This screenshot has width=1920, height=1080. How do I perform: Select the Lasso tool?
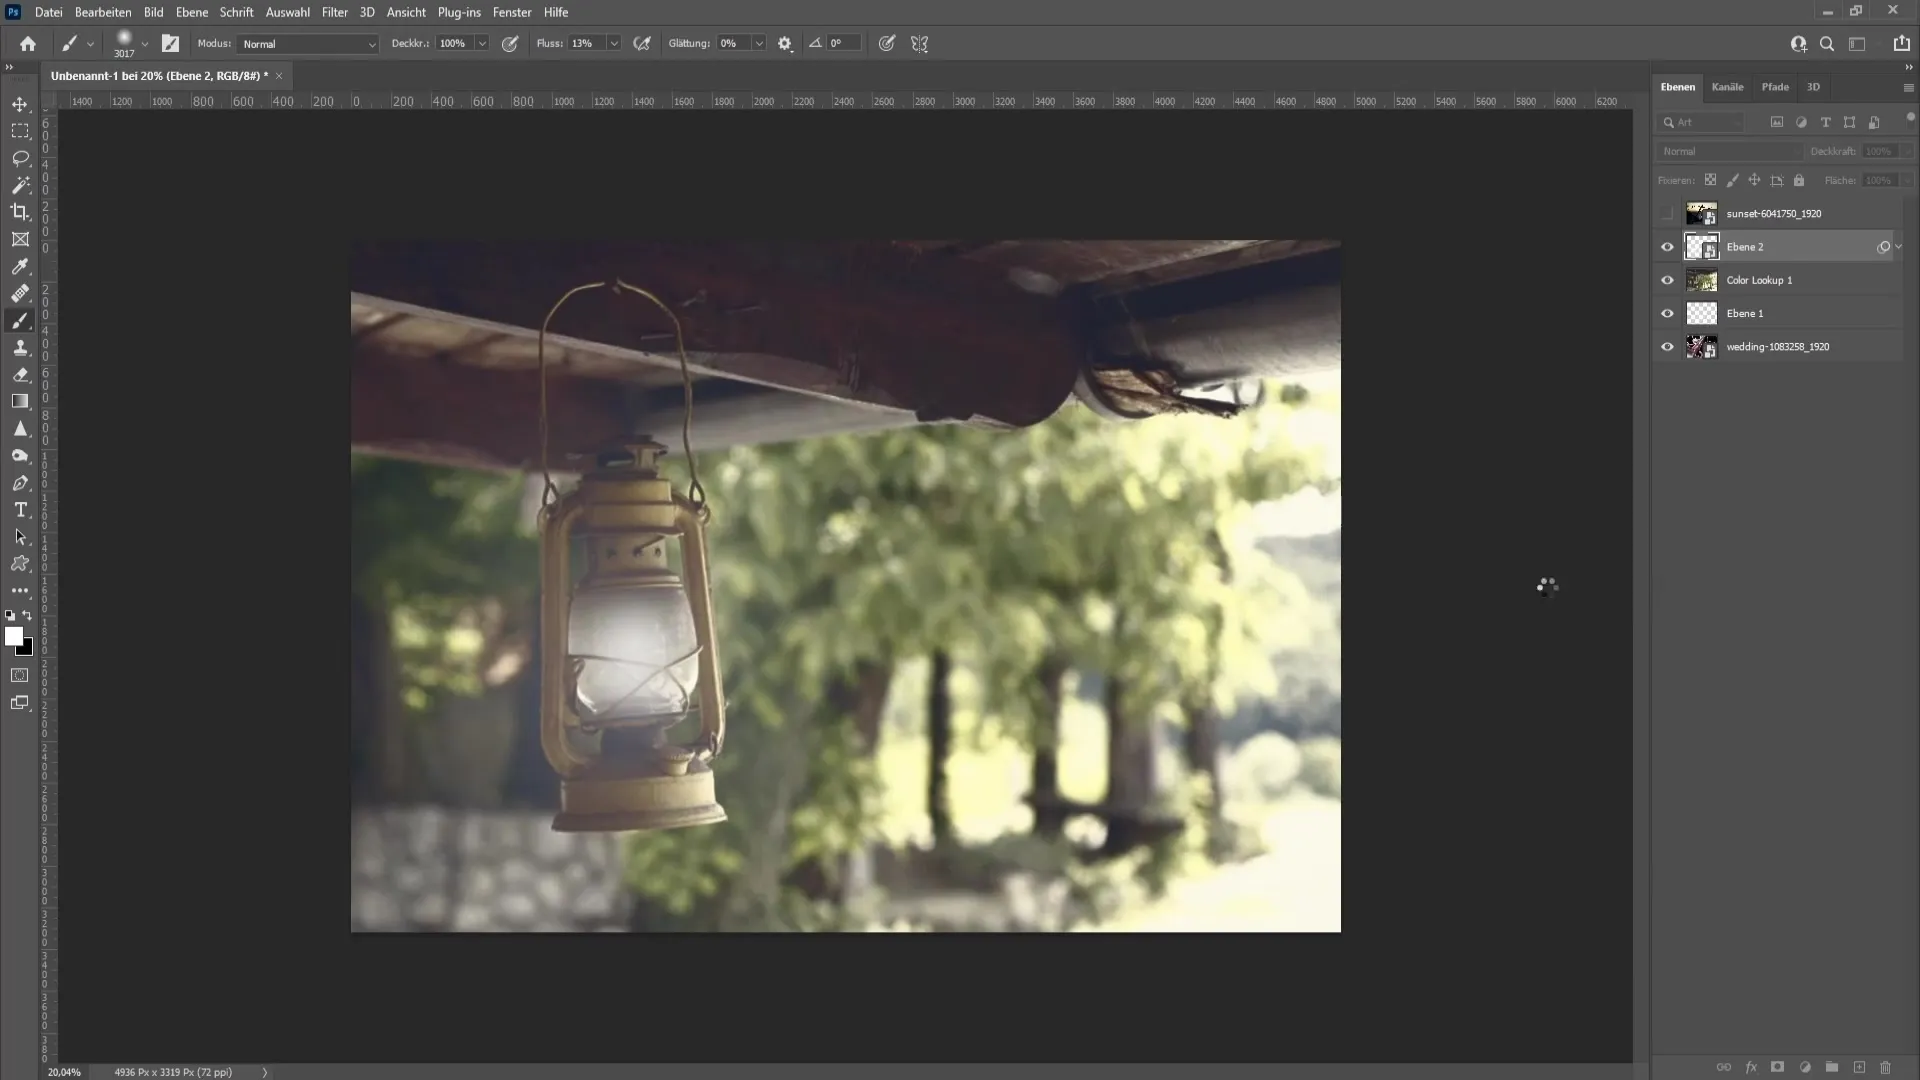[20, 156]
